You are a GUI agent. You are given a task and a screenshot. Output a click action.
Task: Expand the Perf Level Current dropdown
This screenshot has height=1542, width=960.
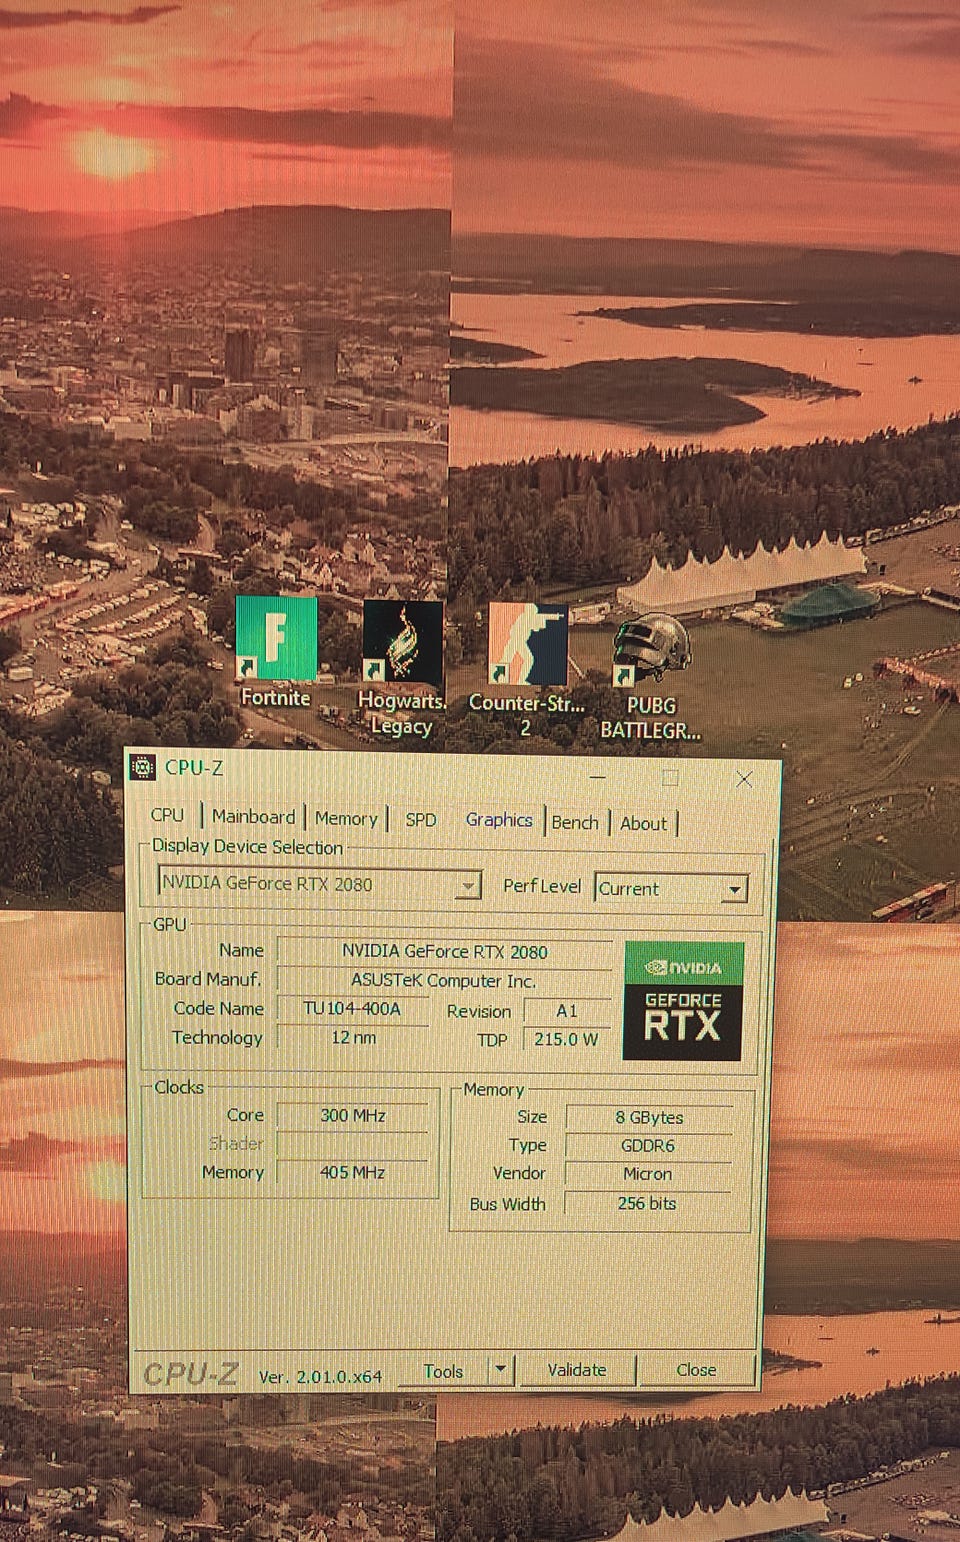(x=734, y=889)
